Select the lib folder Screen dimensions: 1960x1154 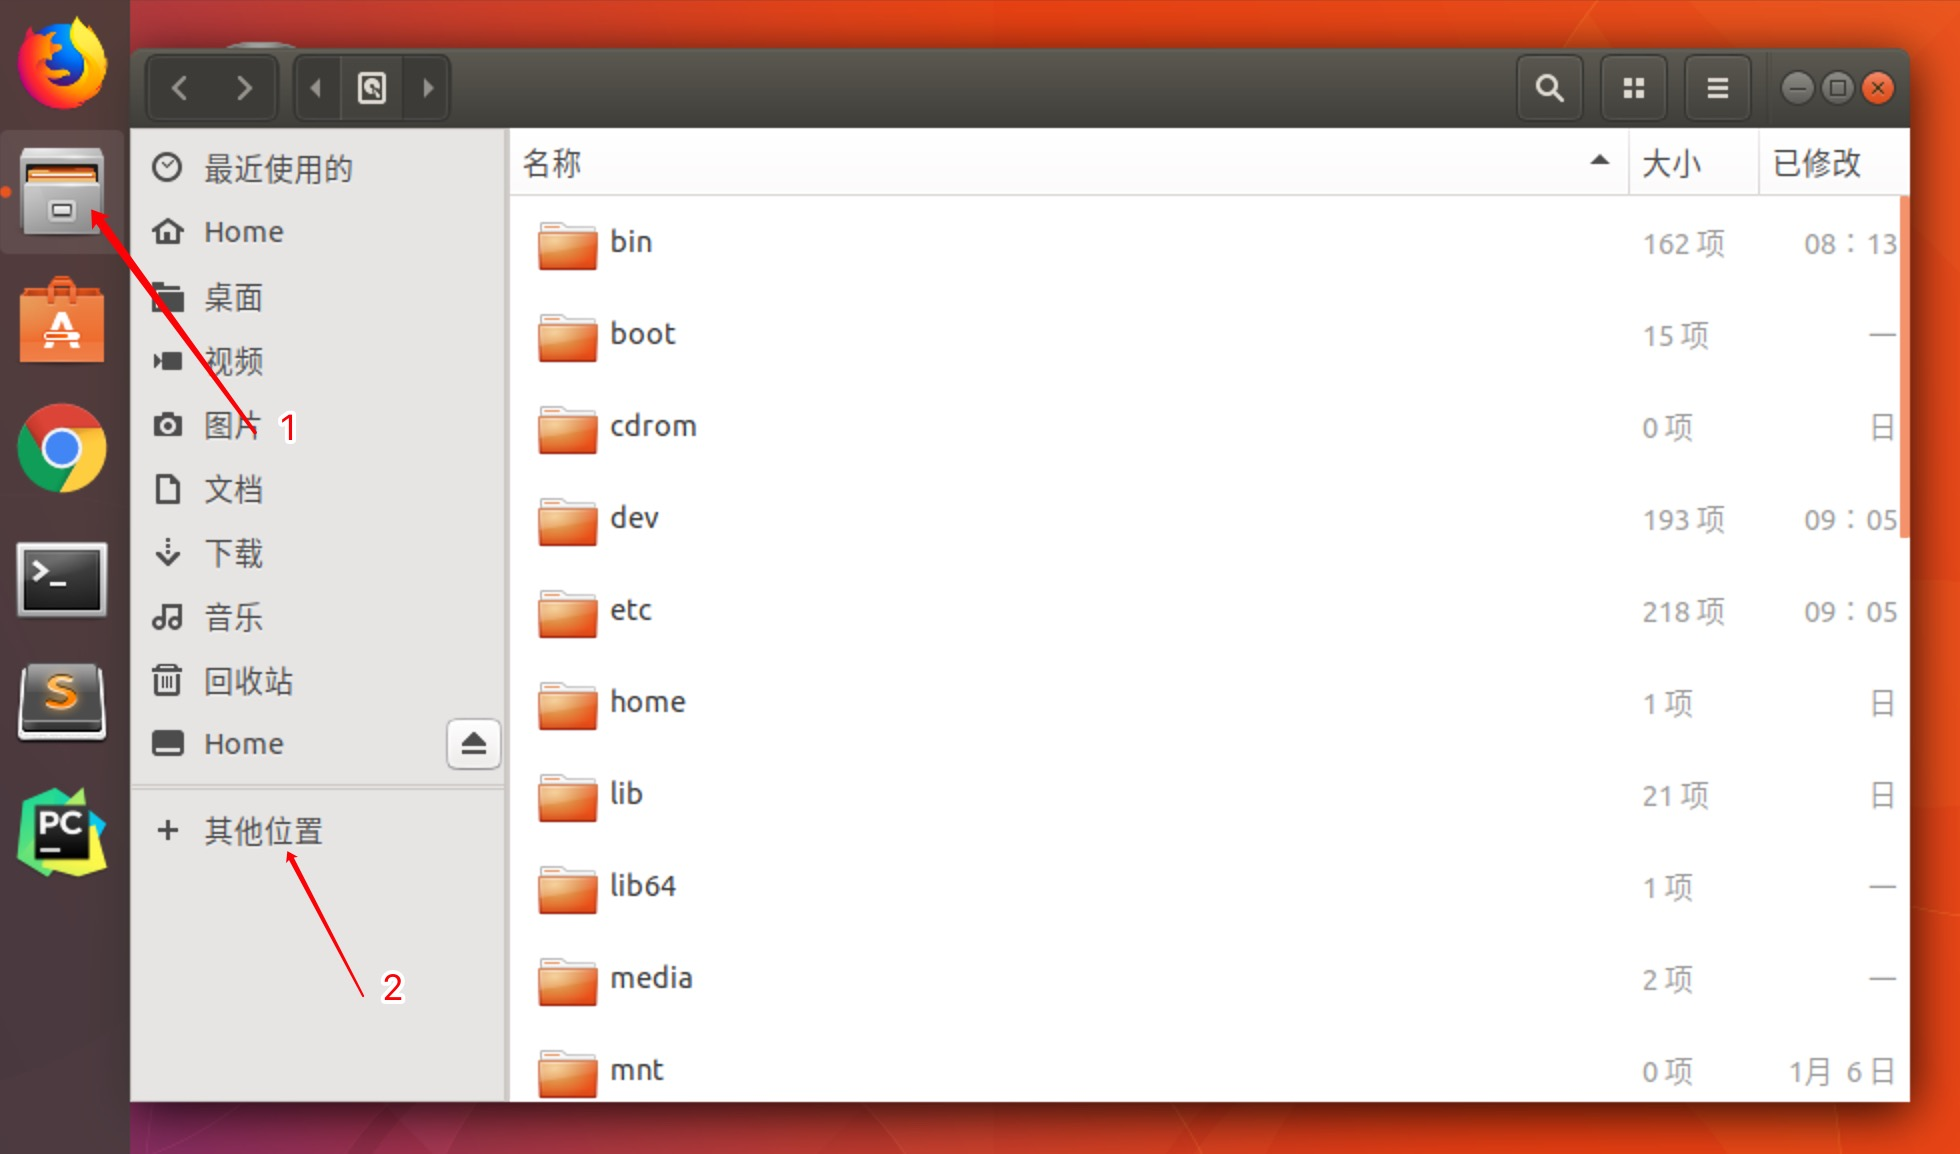1205,795
